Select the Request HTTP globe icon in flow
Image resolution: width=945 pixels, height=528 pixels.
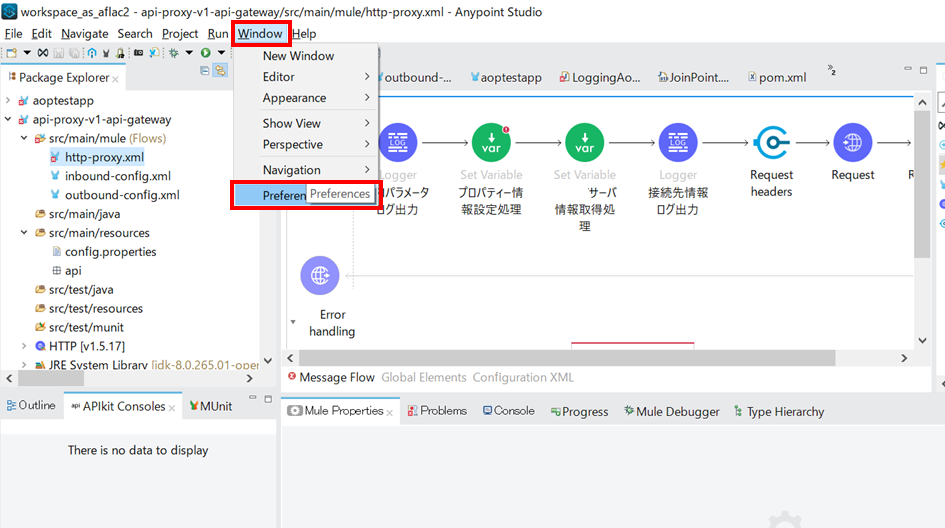852,144
